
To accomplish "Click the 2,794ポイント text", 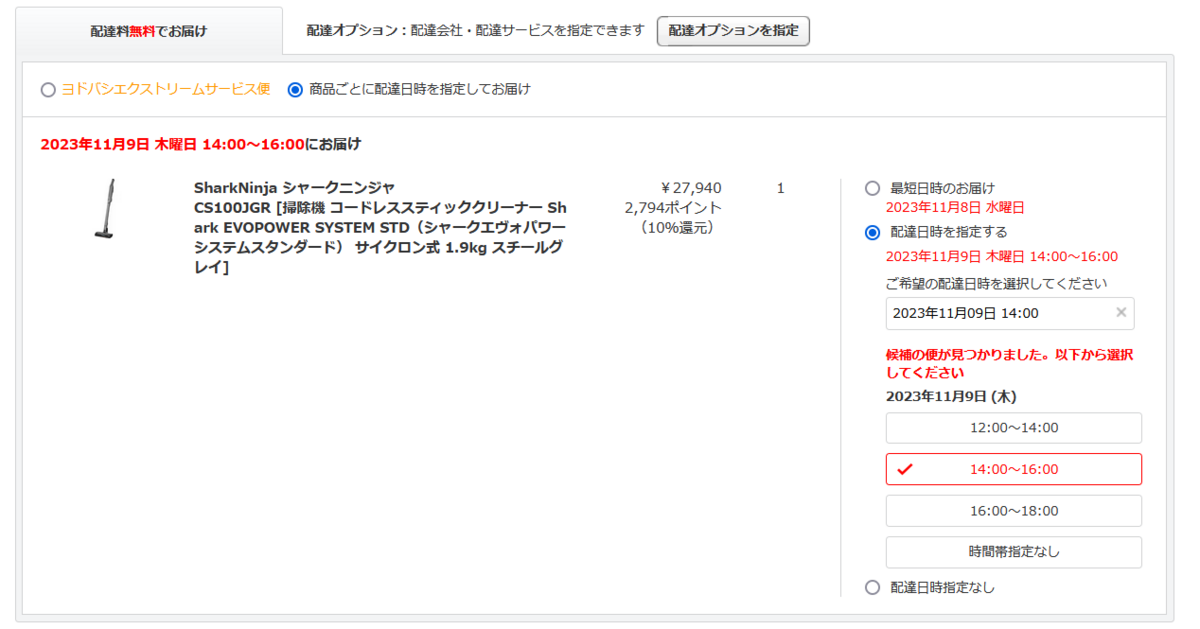I will coord(673,208).
